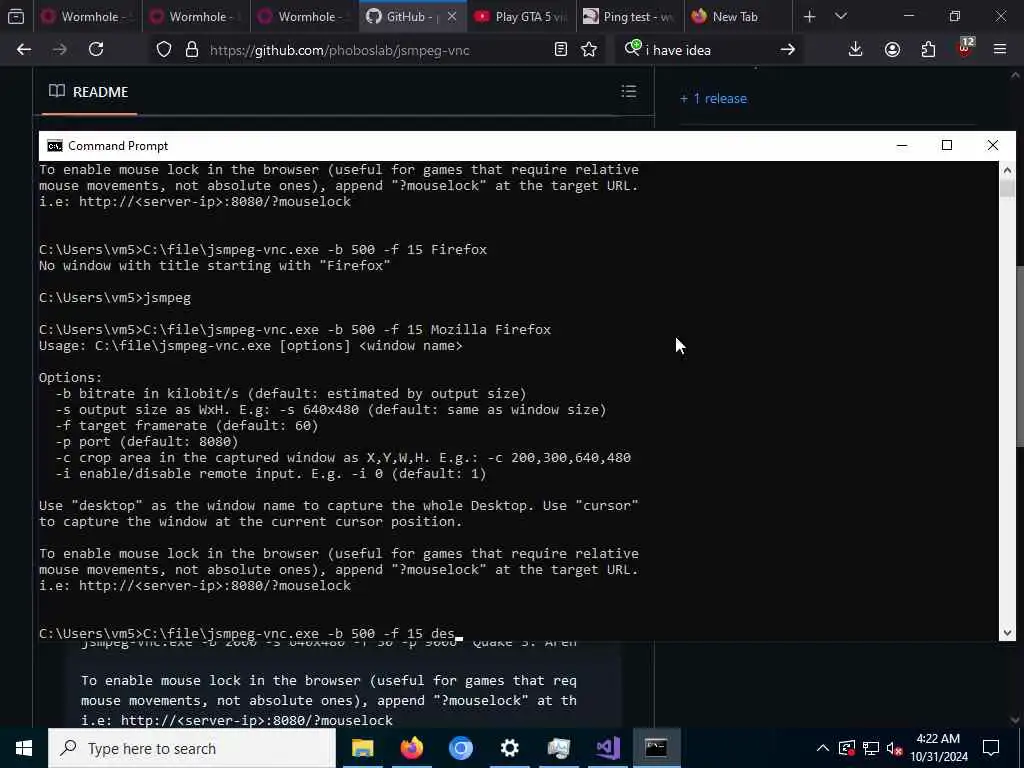Open the 4:22 AM clock and date
Viewport: 1024px width, 768px height.
pyautogui.click(x=939, y=748)
